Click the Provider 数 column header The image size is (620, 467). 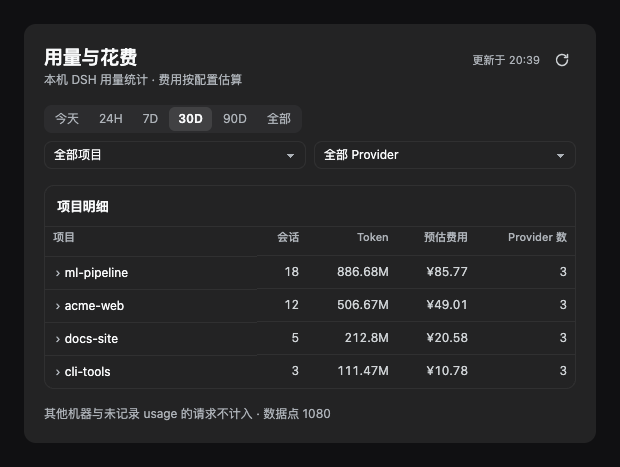pyautogui.click(x=537, y=237)
